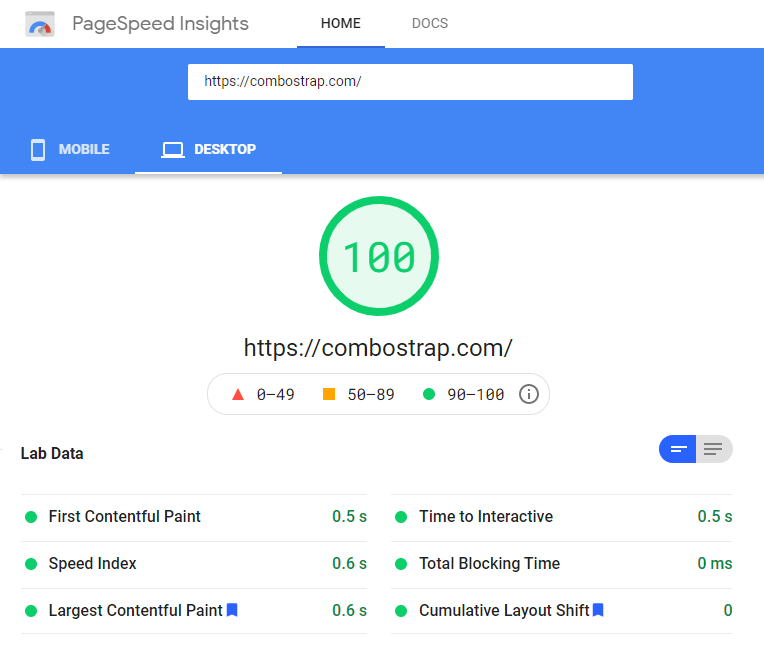Expand the Total Blocking Time metric row
The image size is (764, 651).
point(562,564)
